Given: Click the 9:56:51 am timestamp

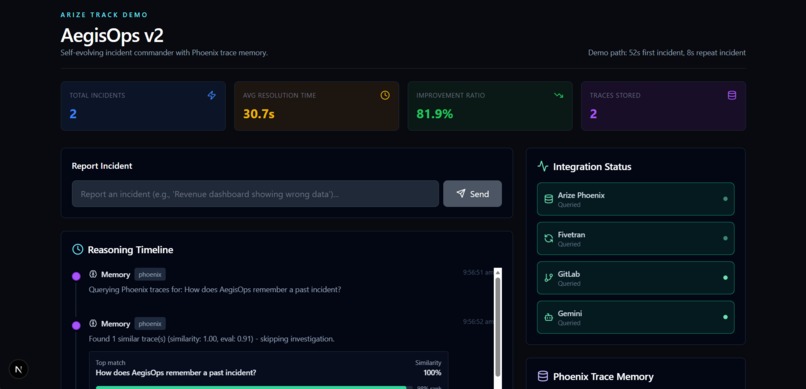Looking at the screenshot, I should tap(478, 272).
